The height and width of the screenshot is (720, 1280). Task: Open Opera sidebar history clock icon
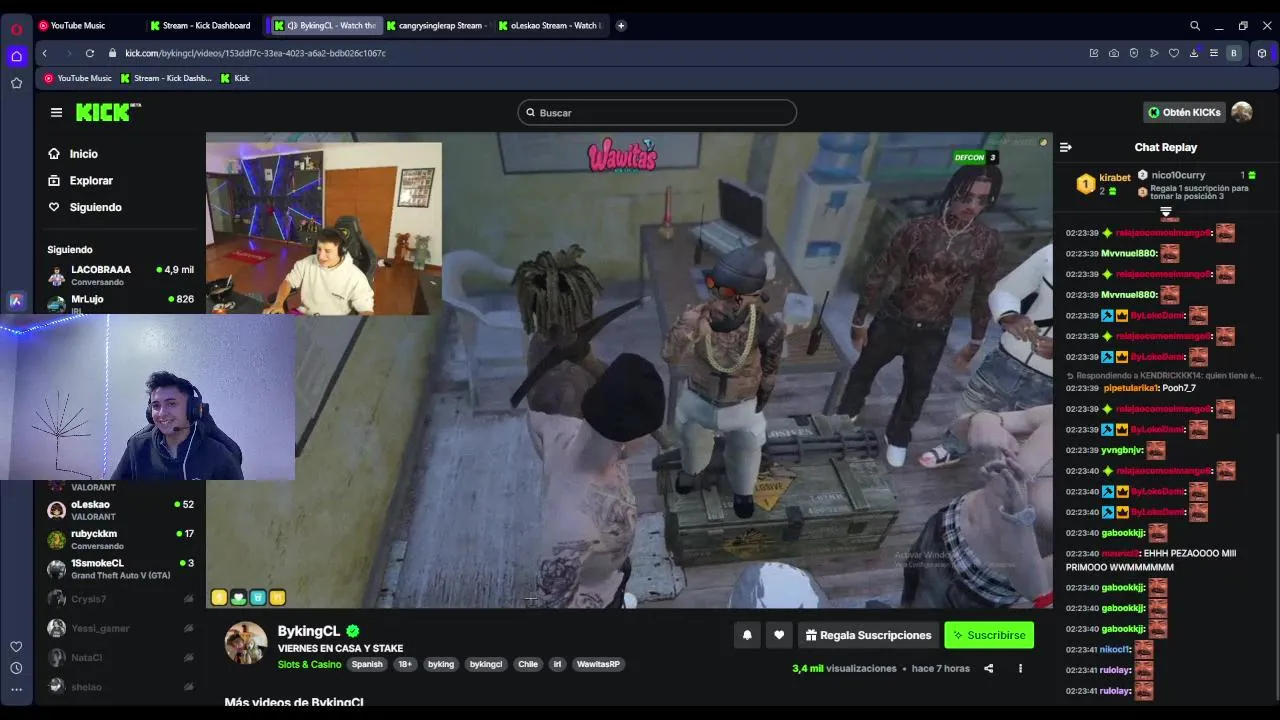[x=16, y=668]
